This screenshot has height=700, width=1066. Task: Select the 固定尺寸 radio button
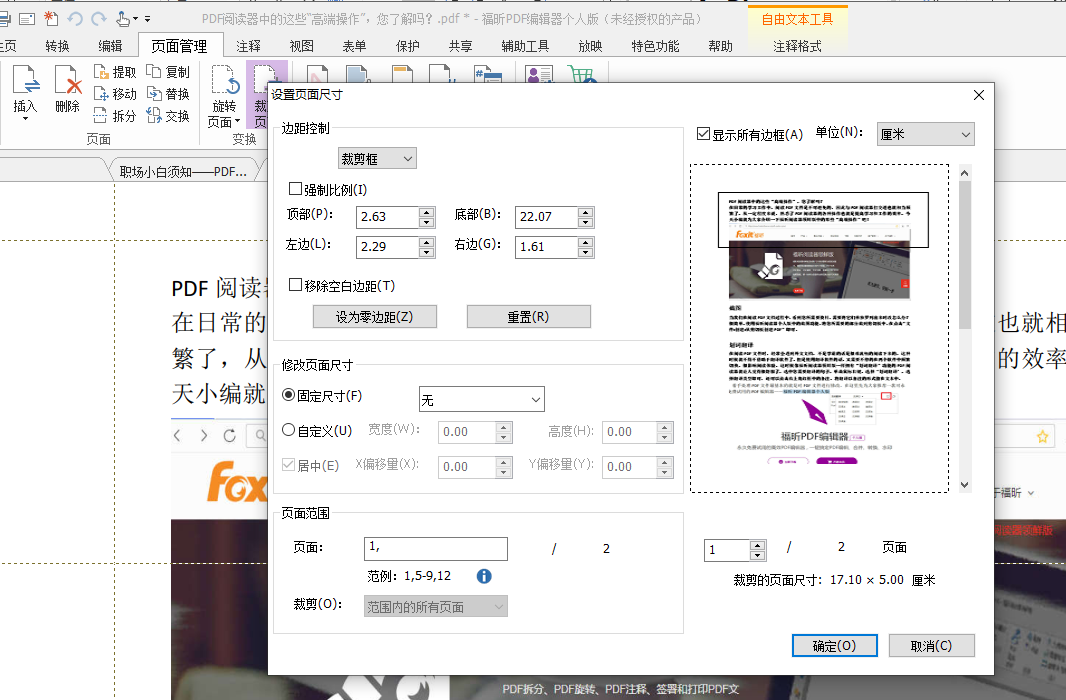288,395
